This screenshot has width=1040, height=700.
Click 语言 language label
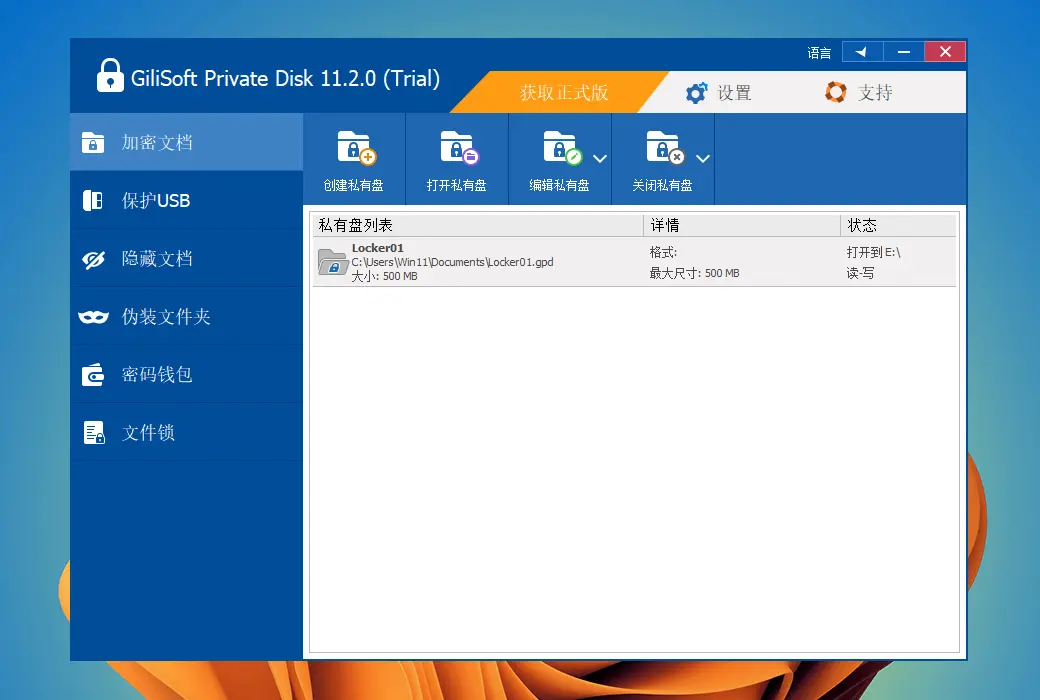pyautogui.click(x=819, y=52)
